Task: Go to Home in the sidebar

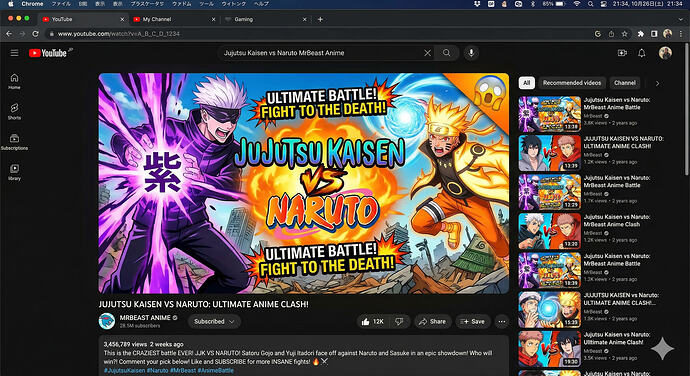Action: click(14, 81)
